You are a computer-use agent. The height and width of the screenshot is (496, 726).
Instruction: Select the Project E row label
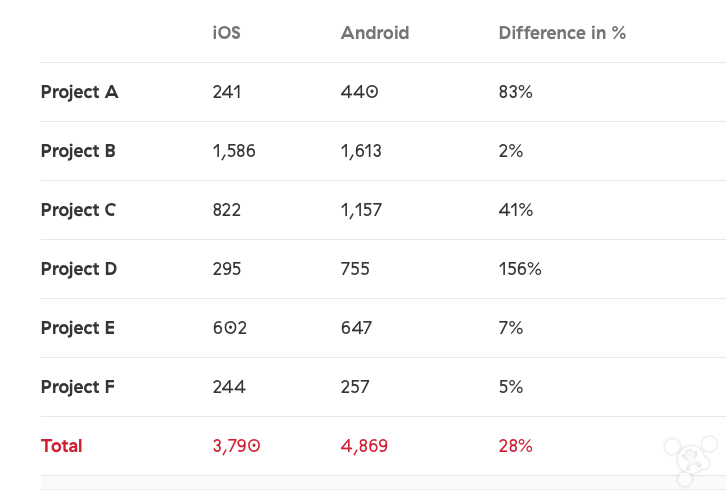pyautogui.click(x=78, y=328)
